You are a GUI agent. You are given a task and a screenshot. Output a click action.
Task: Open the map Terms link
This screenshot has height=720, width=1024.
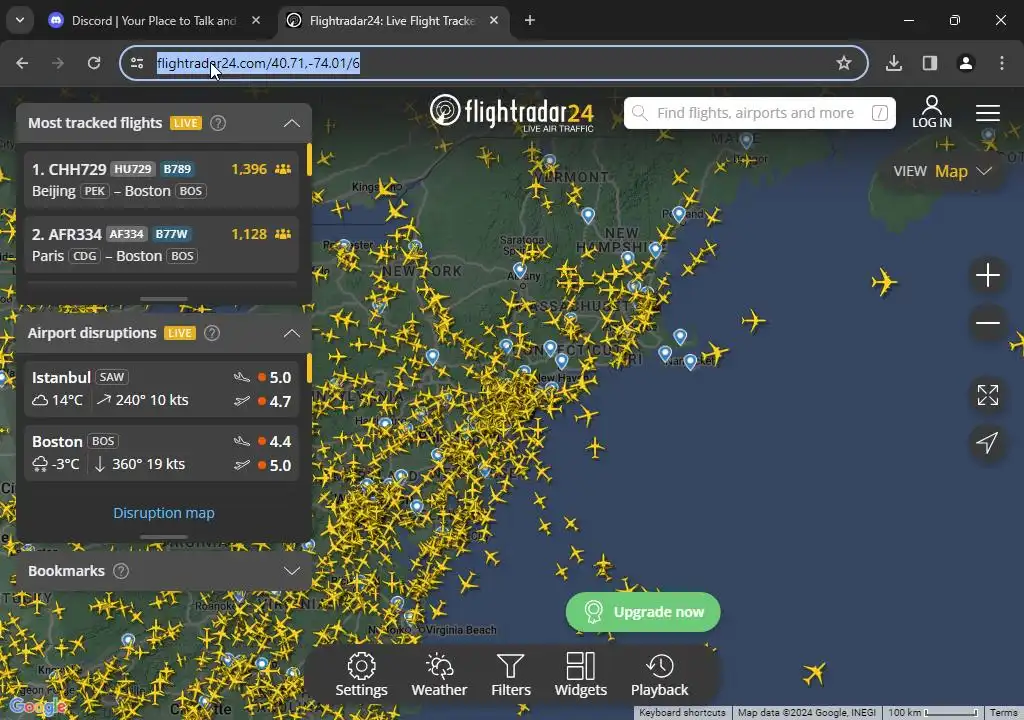(x=1003, y=713)
